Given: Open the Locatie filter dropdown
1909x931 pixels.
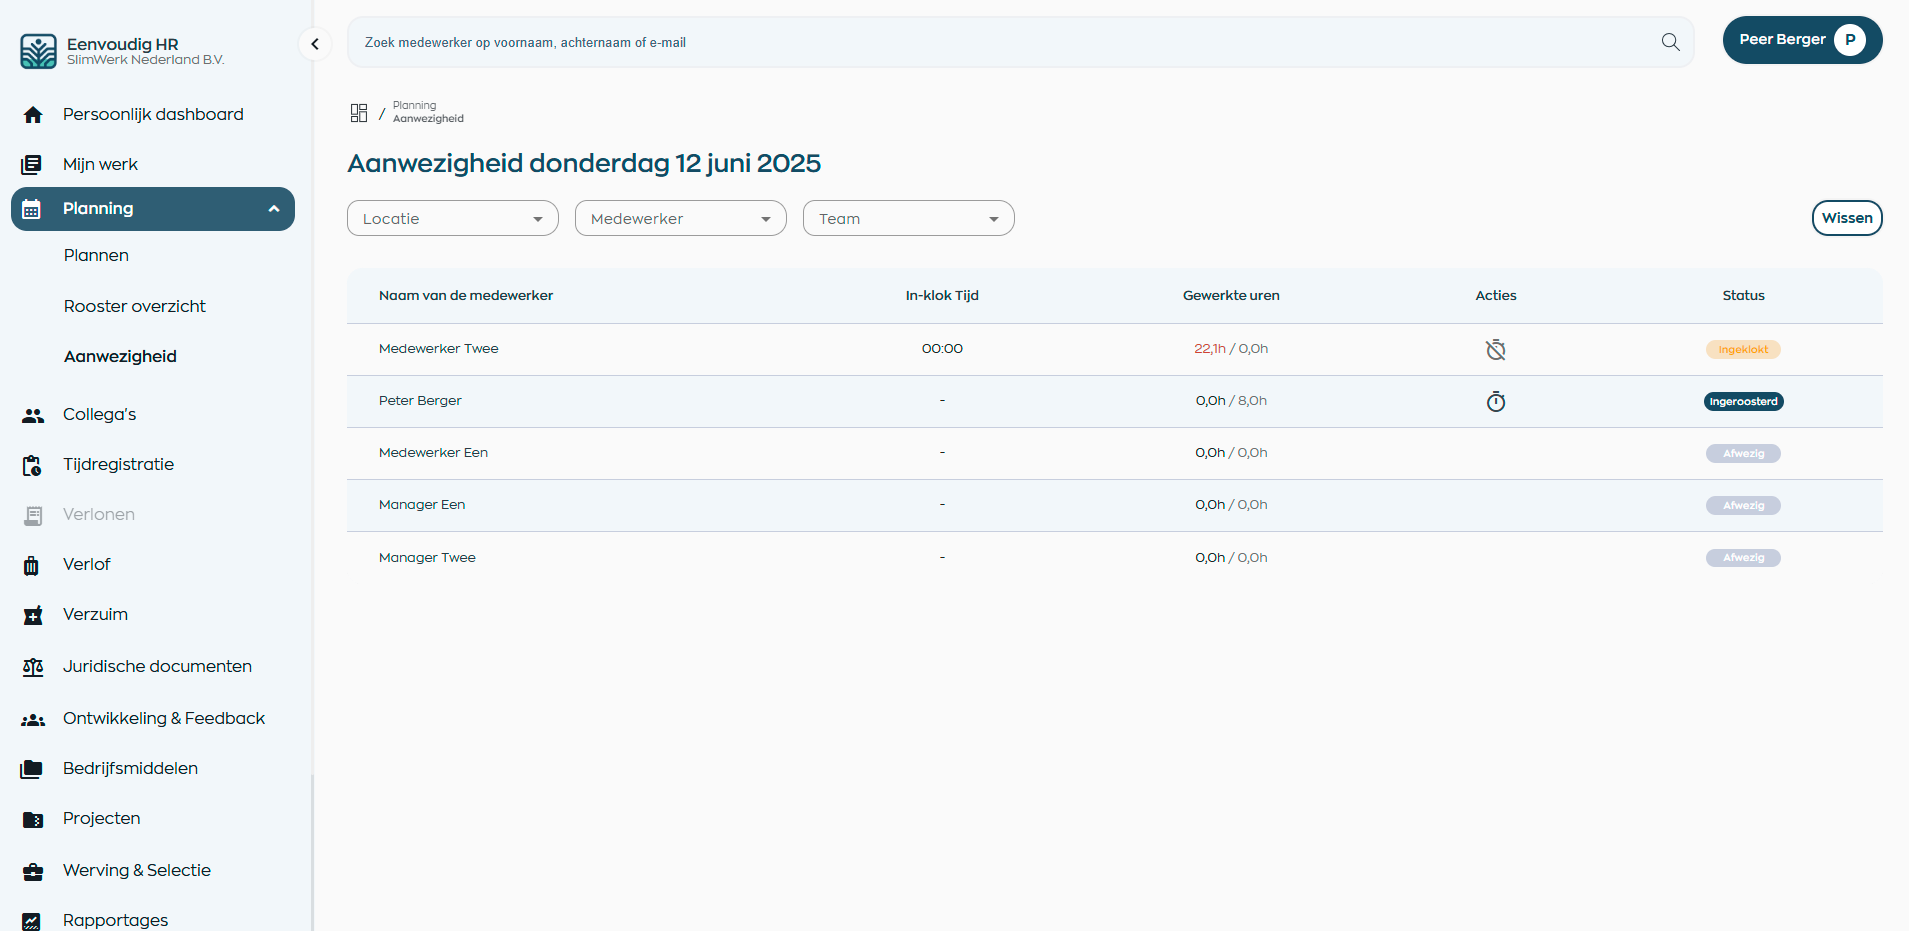Looking at the screenshot, I should [452, 219].
